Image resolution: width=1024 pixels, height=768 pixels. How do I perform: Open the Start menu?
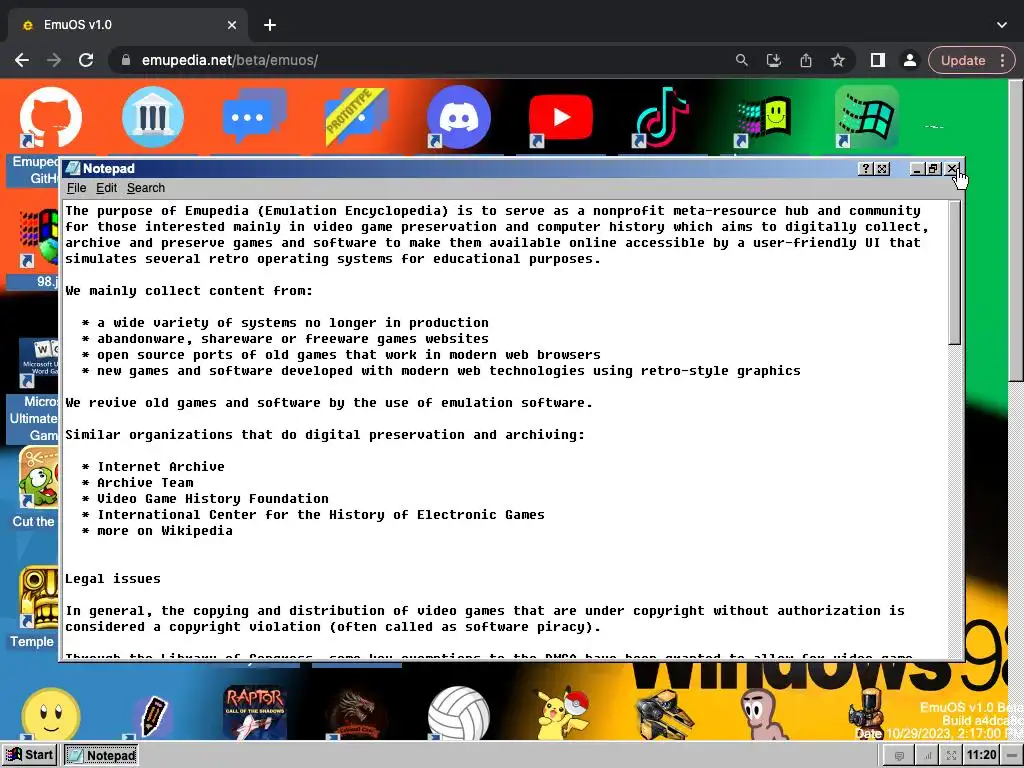click(29, 755)
